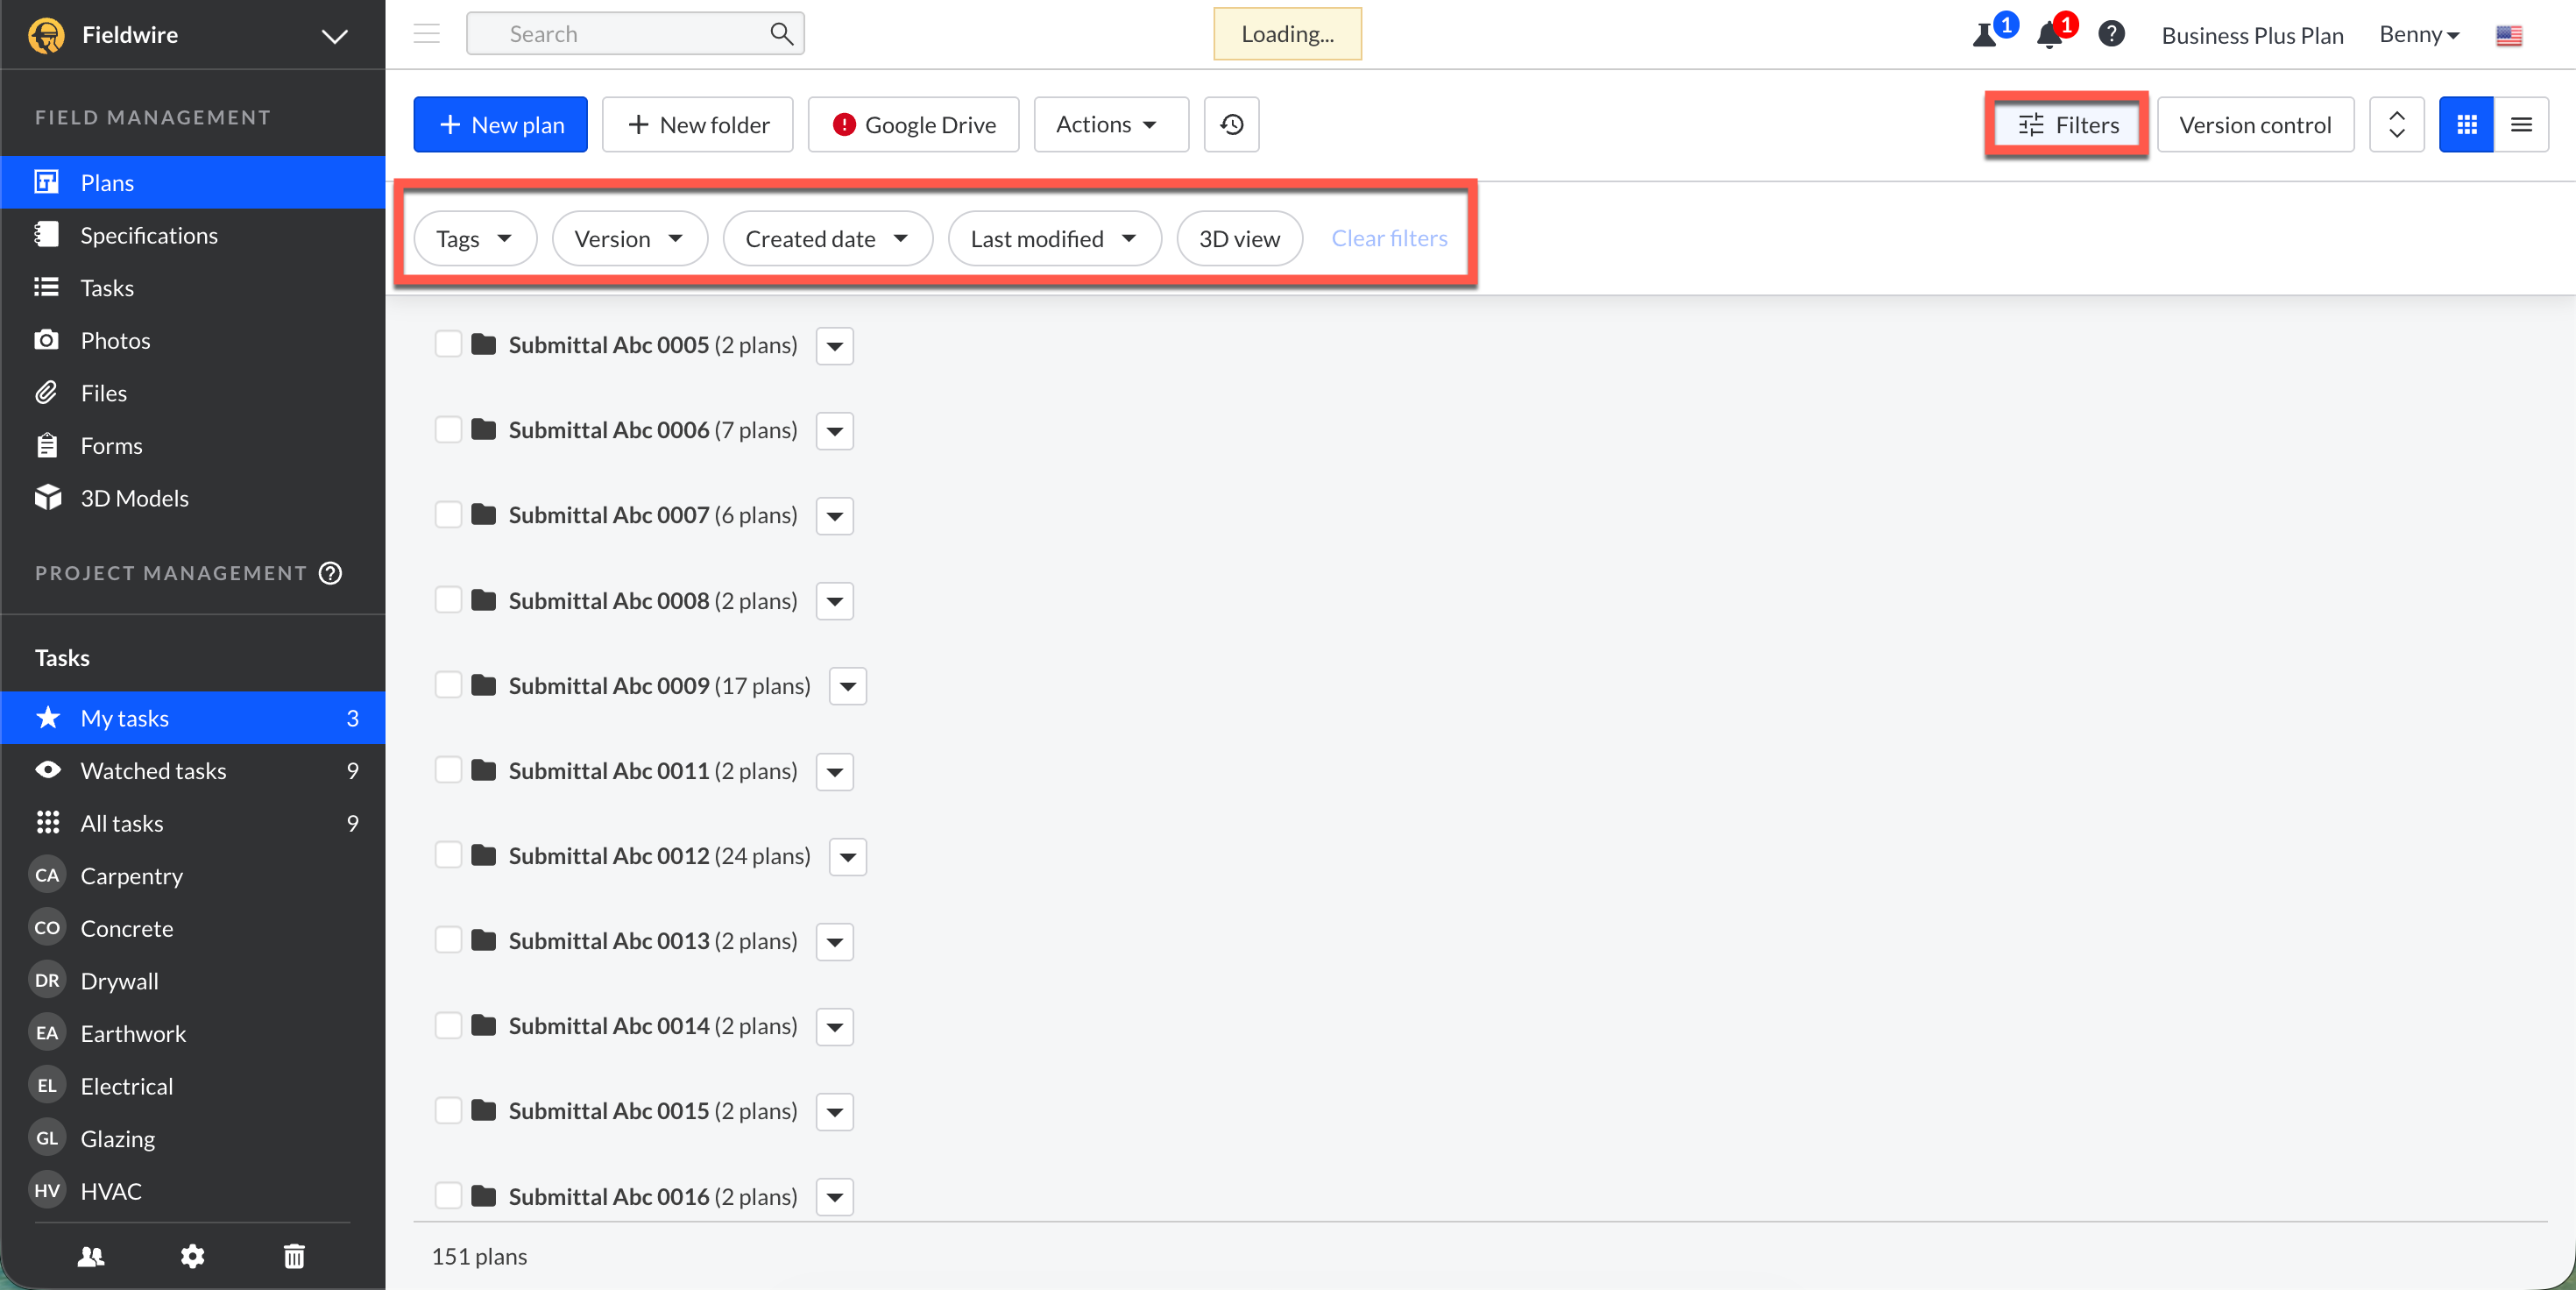Click the Search input field

(x=620, y=34)
